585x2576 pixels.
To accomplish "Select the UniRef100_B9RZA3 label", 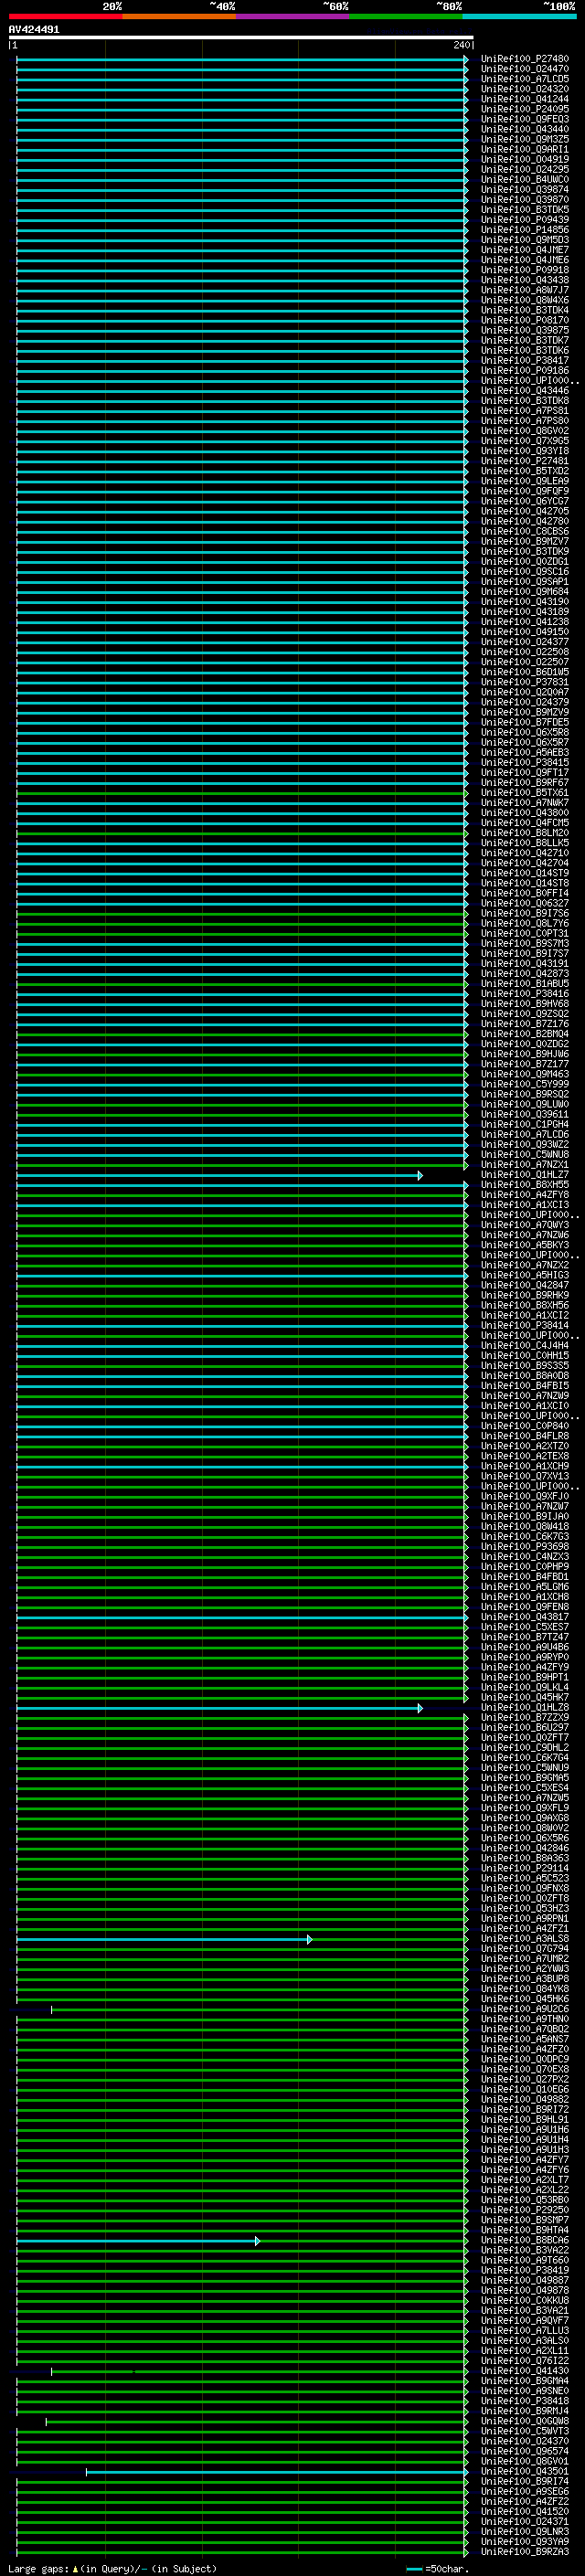I will [x=524, y=2553].
